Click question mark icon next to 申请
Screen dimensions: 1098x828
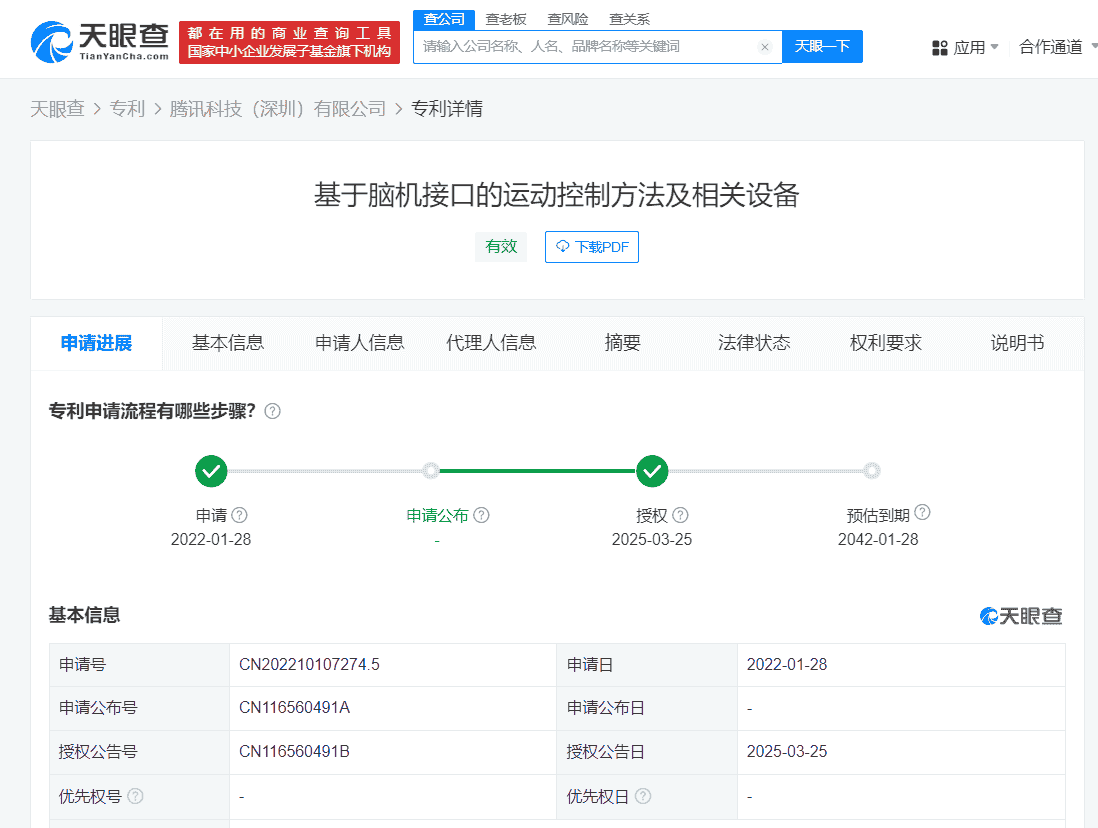coord(239,515)
